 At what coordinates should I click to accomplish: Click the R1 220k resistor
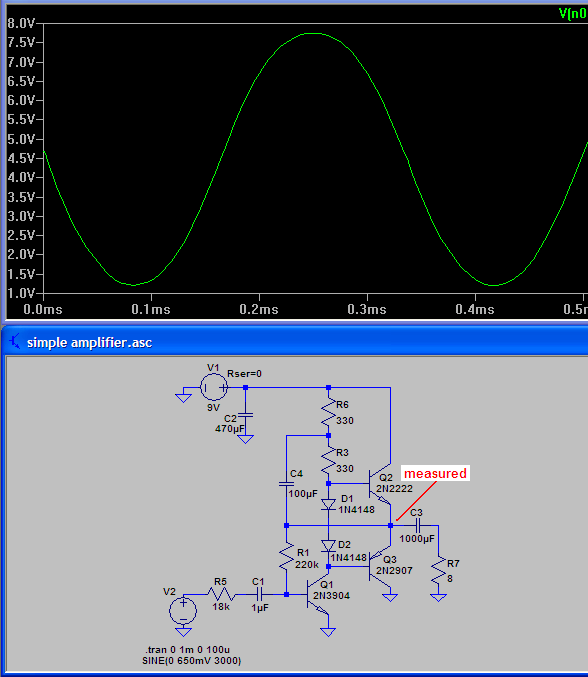pyautogui.click(x=287, y=557)
